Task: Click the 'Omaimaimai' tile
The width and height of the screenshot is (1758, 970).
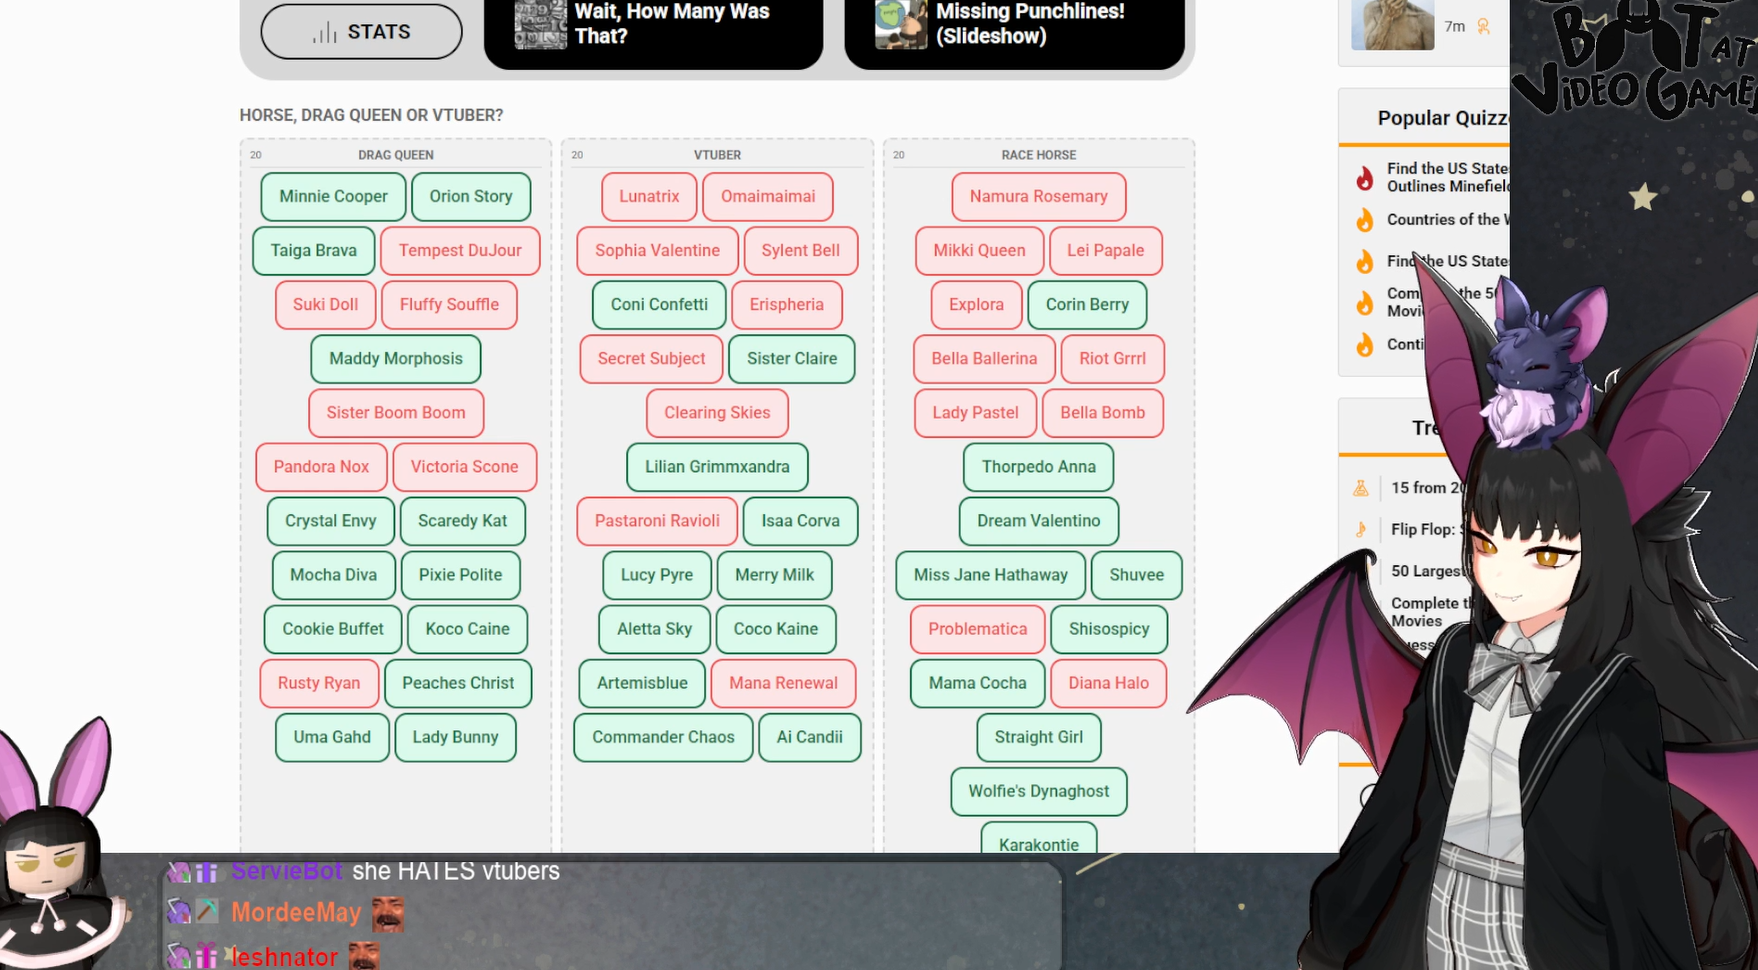Action: pos(768,197)
